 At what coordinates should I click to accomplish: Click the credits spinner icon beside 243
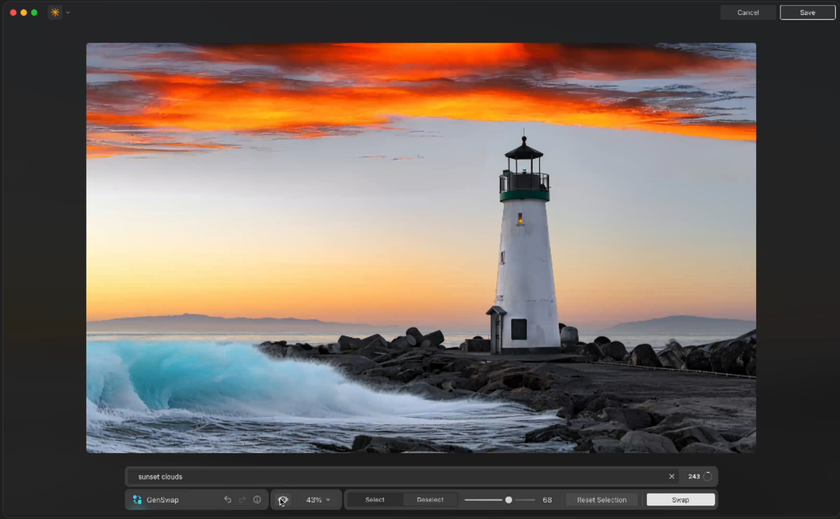(x=708, y=477)
